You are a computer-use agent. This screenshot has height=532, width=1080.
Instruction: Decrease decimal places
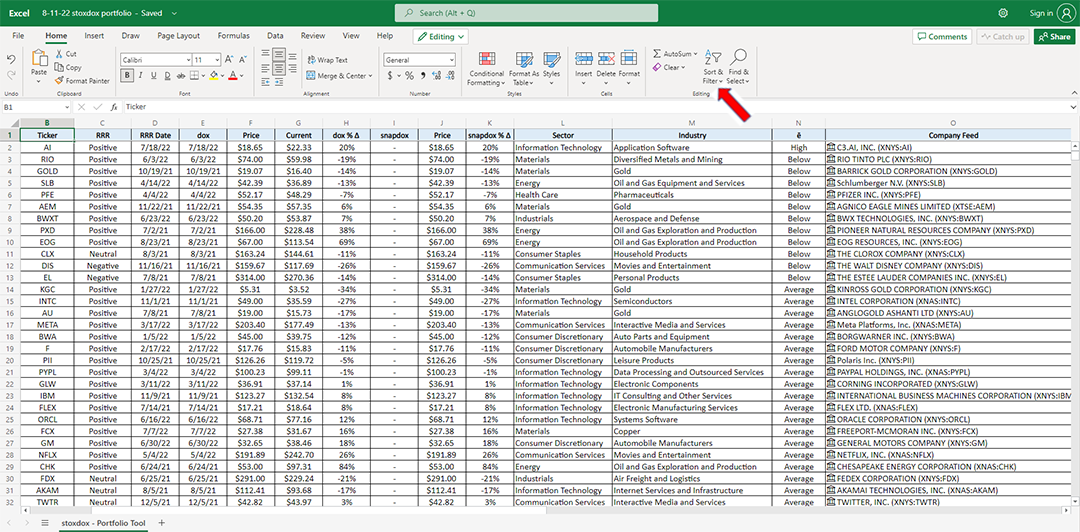tap(450, 76)
